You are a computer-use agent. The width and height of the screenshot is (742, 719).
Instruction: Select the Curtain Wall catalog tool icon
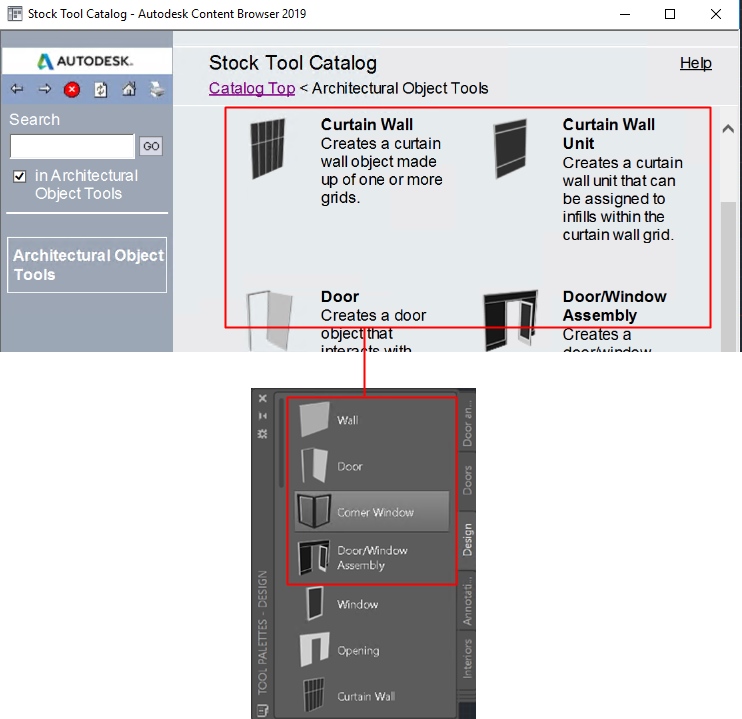coord(268,149)
